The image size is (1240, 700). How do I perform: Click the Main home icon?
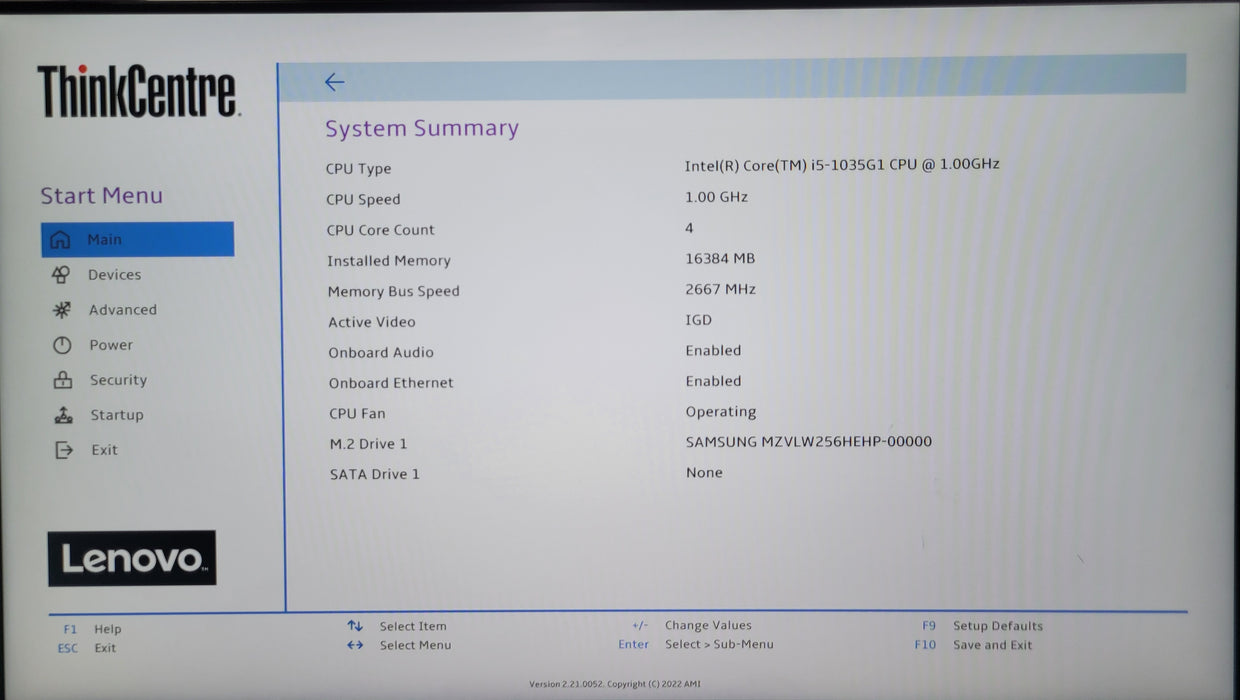coord(61,240)
